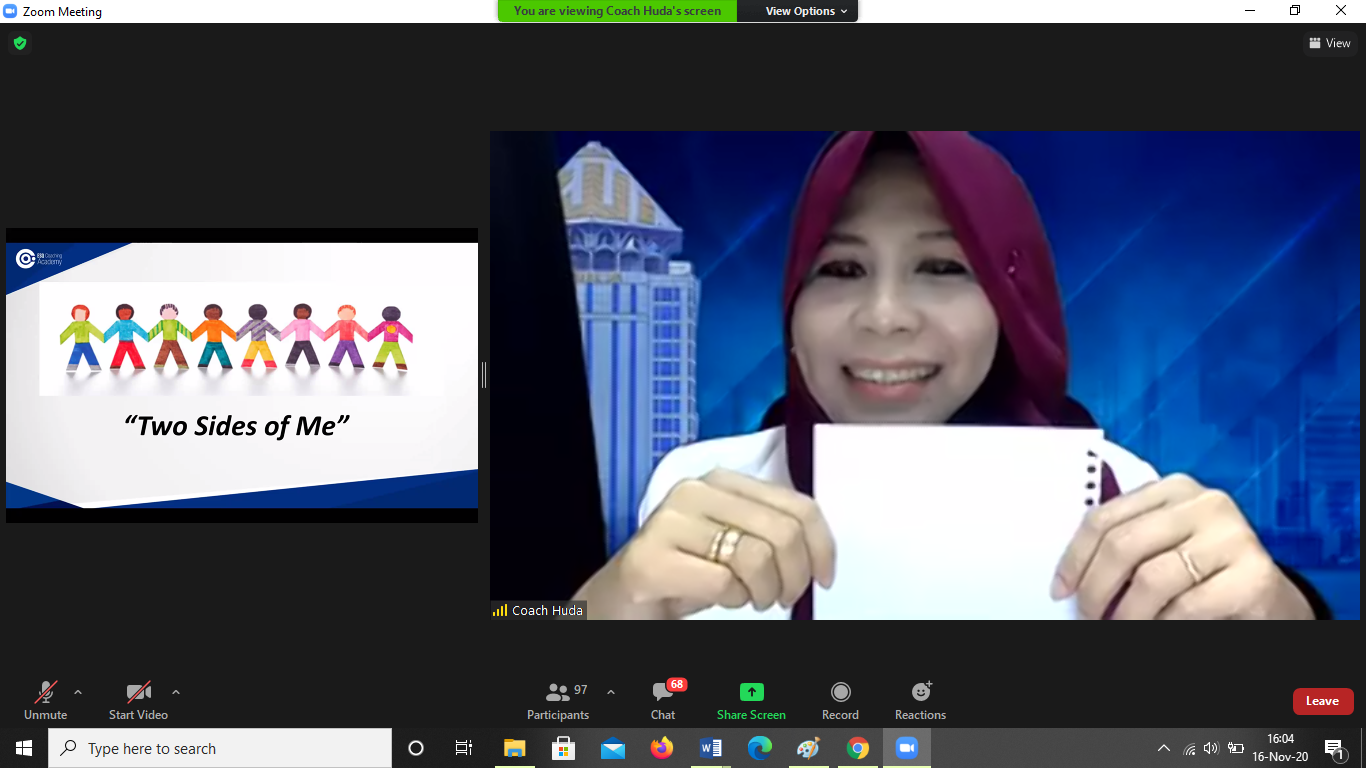Leave the meeting
This screenshot has width=1366, height=768.
click(1322, 701)
